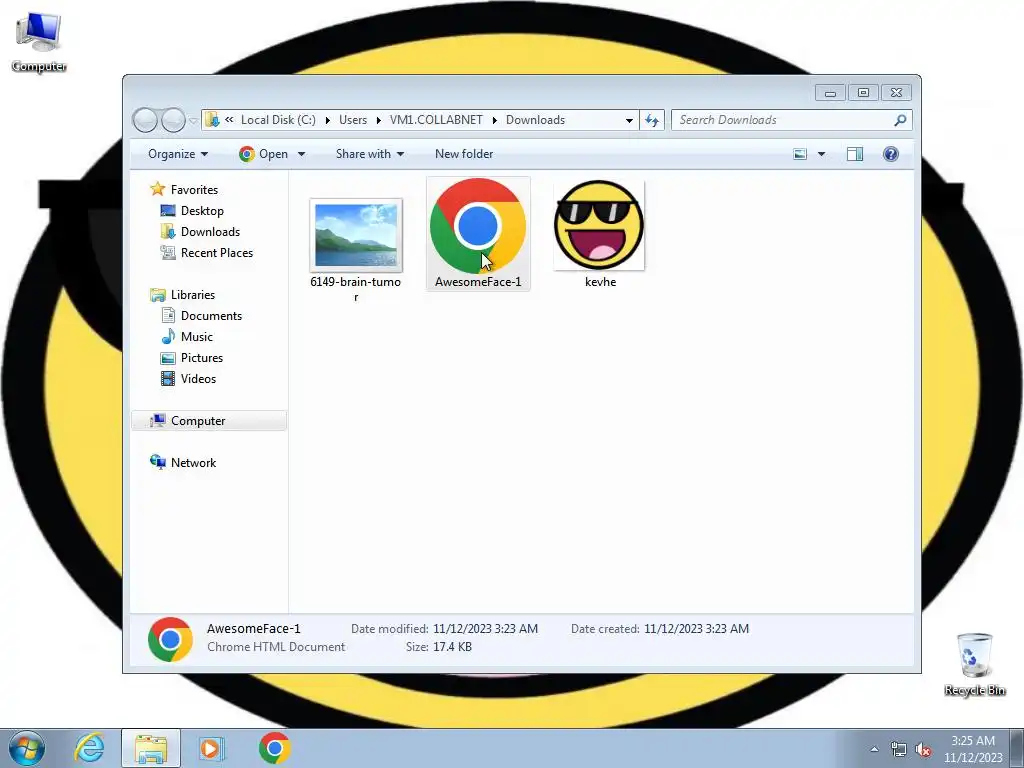Click the network tray icon
Image resolution: width=1024 pixels, height=768 pixels.
tap(899, 749)
